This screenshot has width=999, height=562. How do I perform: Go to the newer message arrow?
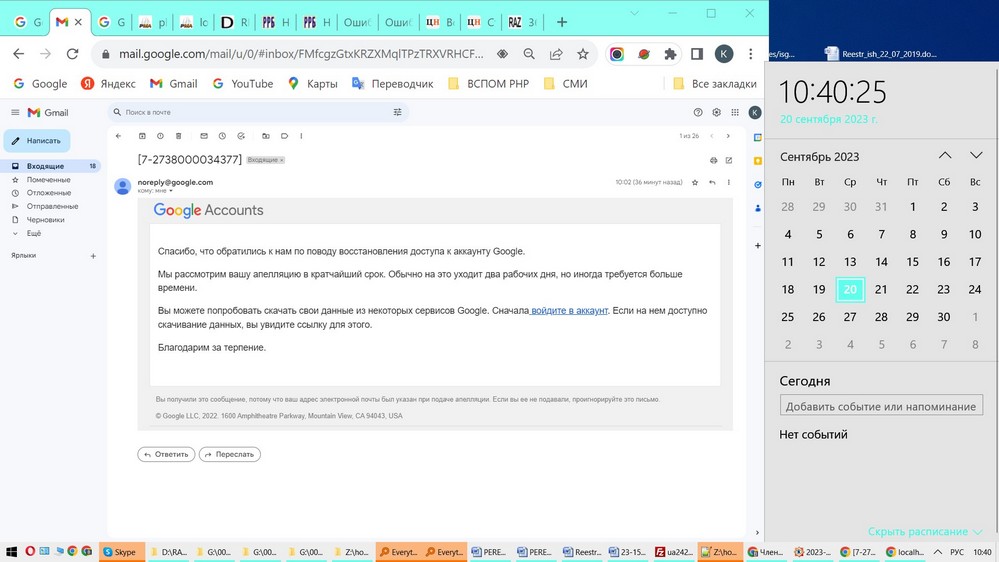(712, 136)
